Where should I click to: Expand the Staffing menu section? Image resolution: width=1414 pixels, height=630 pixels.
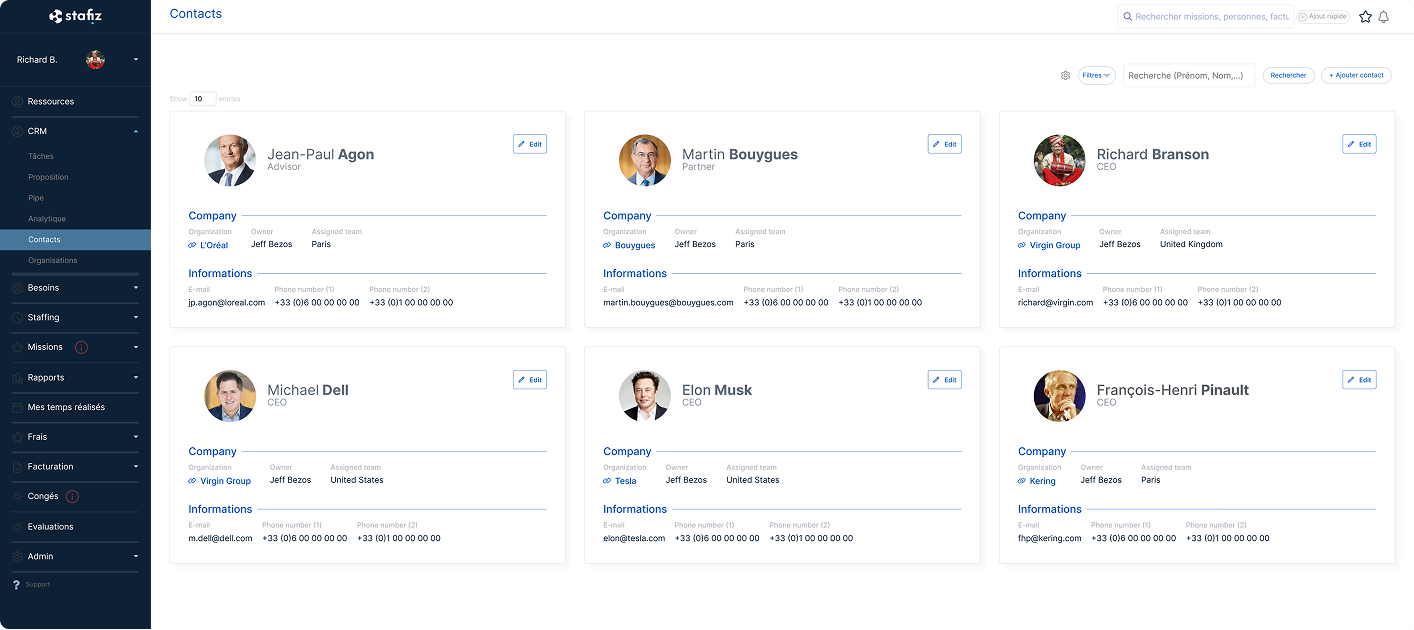tap(136, 318)
